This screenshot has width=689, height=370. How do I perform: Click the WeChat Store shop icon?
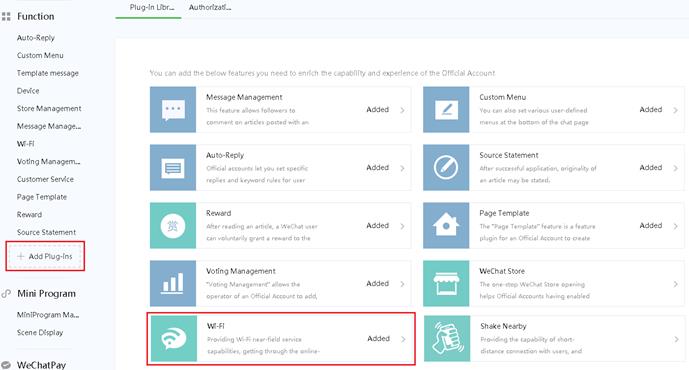tap(446, 284)
